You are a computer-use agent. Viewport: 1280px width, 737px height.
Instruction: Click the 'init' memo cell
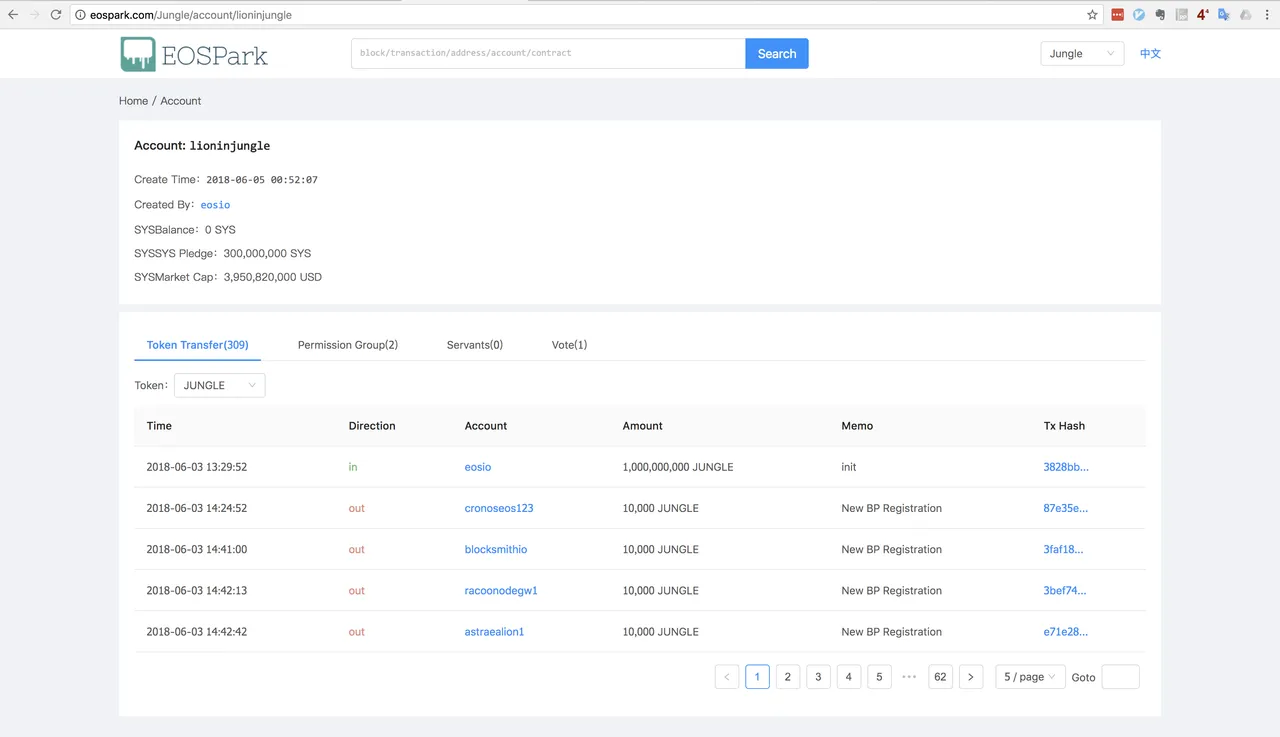click(849, 467)
